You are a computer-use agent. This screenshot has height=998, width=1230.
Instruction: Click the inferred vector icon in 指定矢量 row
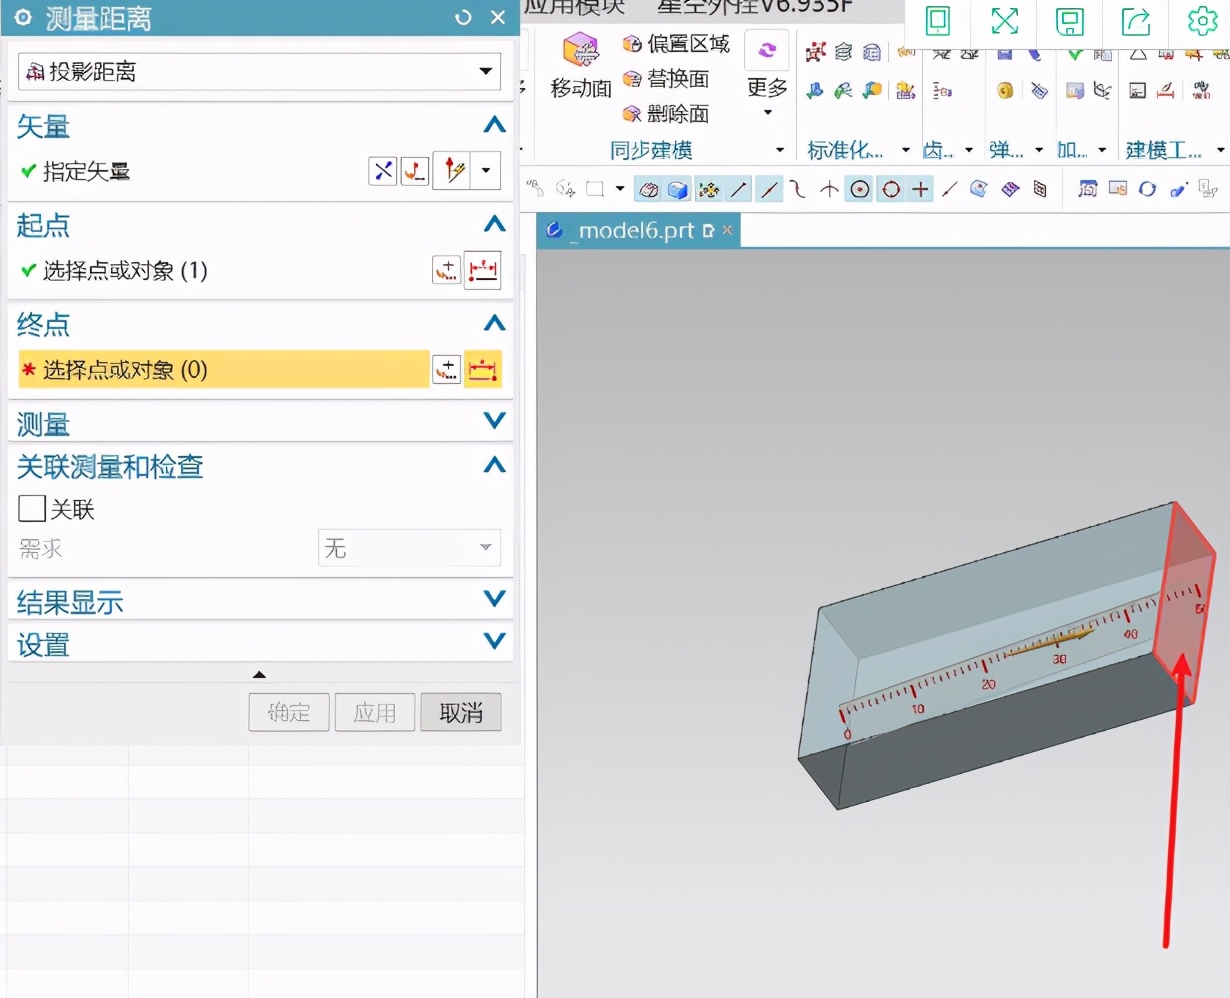tap(455, 171)
